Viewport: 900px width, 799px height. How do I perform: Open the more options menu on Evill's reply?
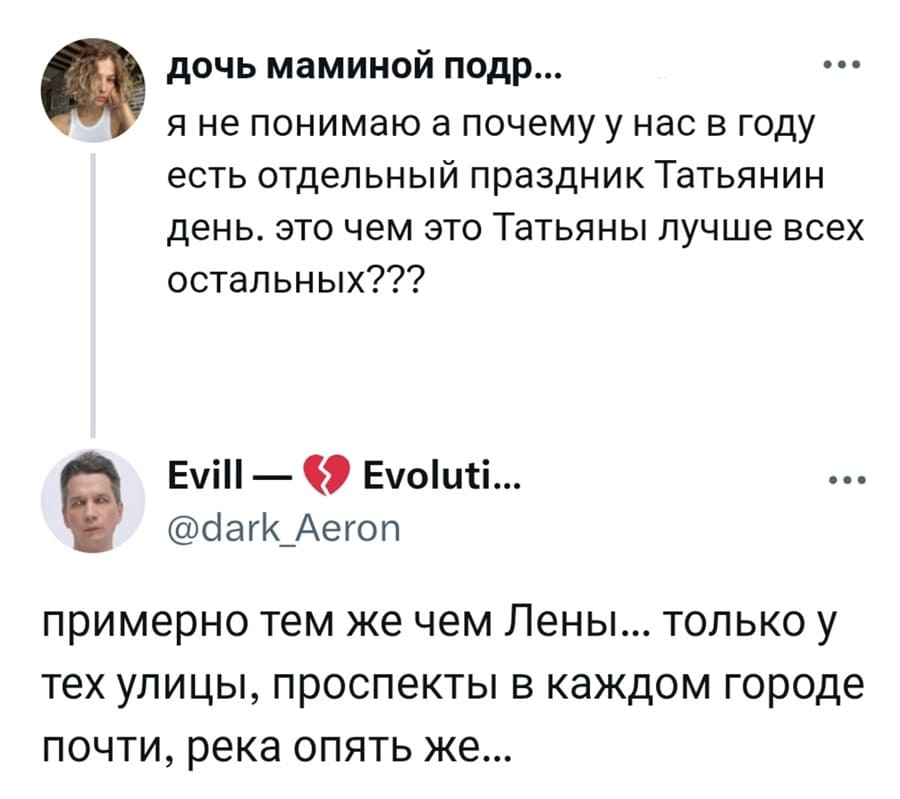pos(849,480)
